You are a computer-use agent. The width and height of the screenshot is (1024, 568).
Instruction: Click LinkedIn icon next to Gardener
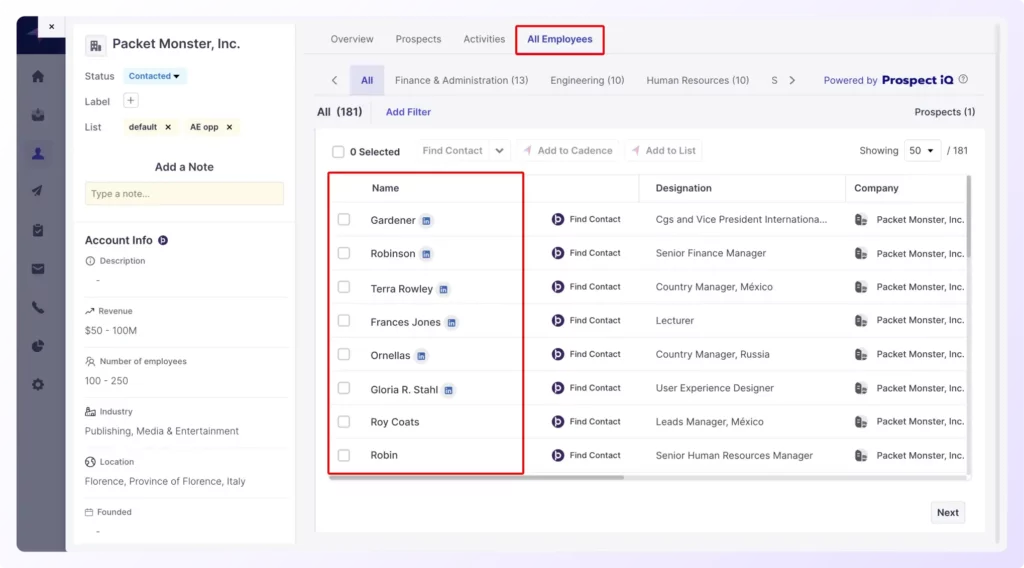[426, 221]
